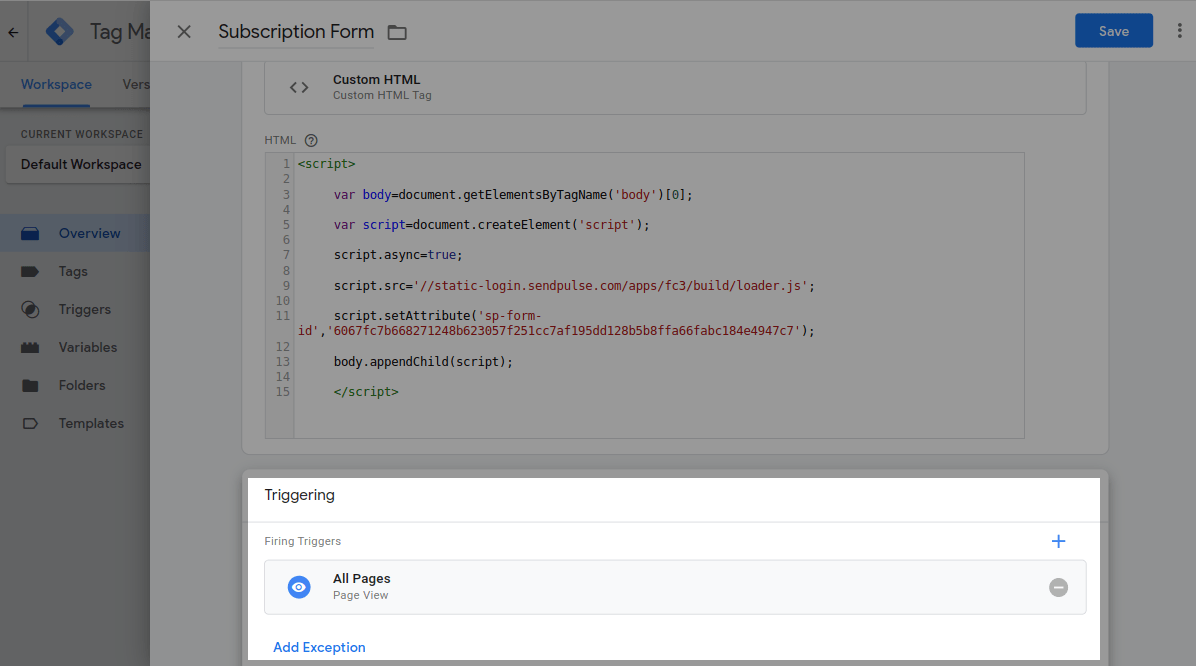1196x666 pixels.
Task: Click the folder icon beside tag name
Action: [x=397, y=33]
